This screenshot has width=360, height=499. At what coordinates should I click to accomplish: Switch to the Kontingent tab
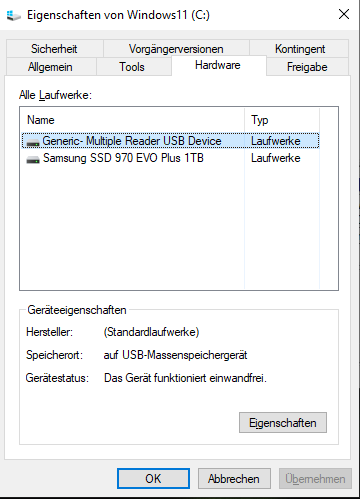click(x=299, y=49)
